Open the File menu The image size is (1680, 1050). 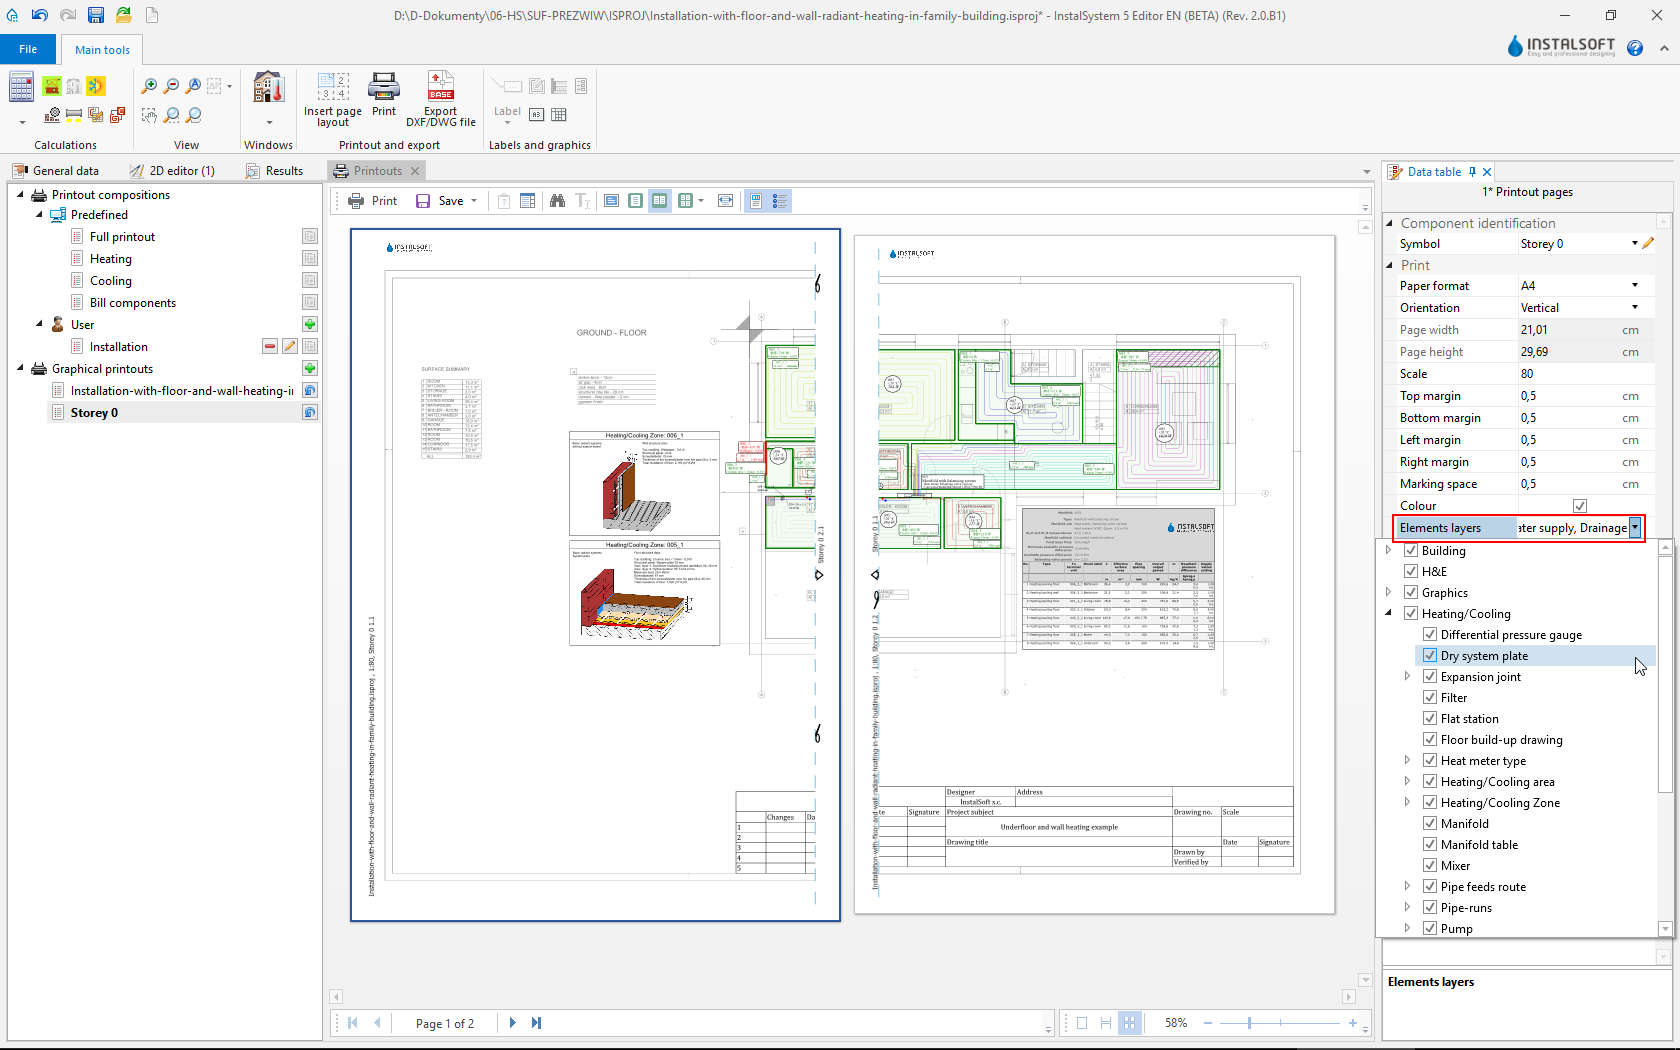[28, 49]
